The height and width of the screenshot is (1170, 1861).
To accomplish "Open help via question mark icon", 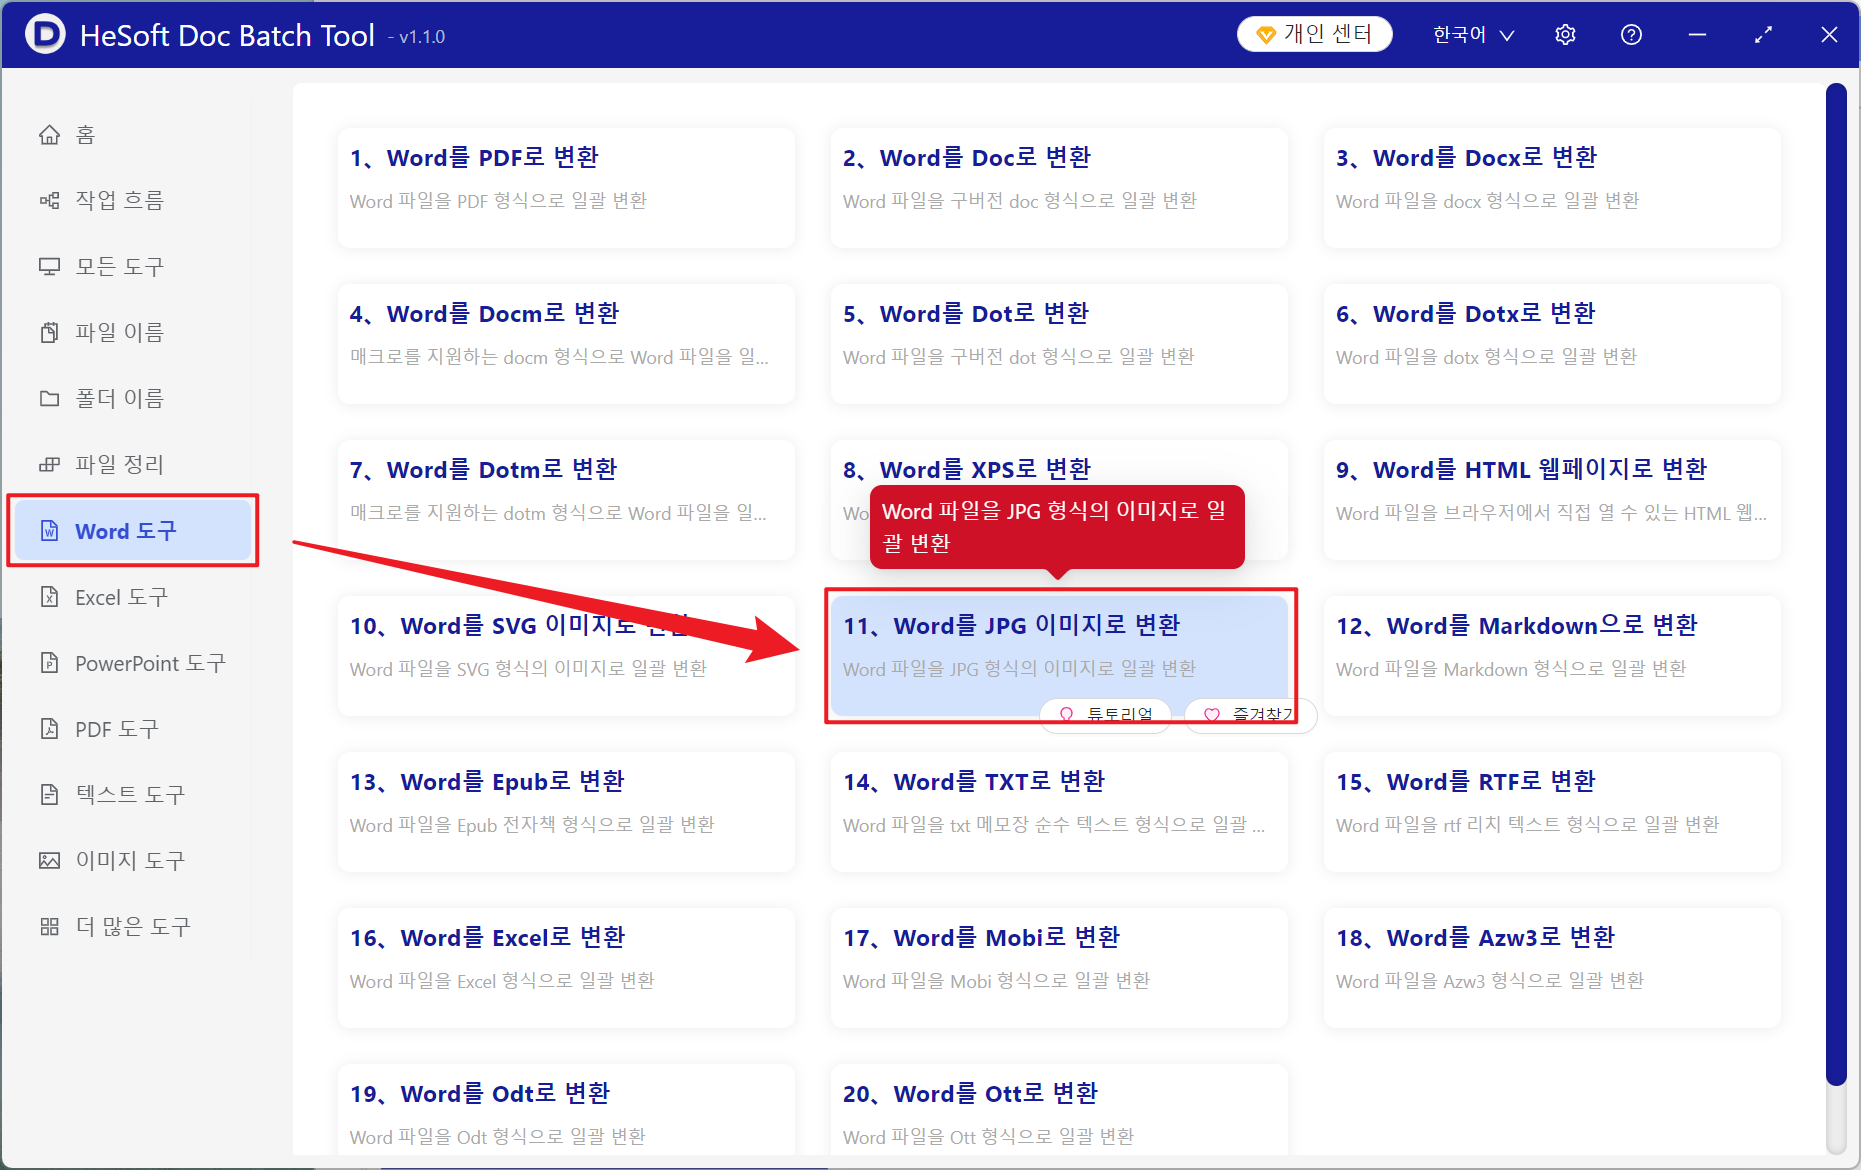I will 1631,35.
